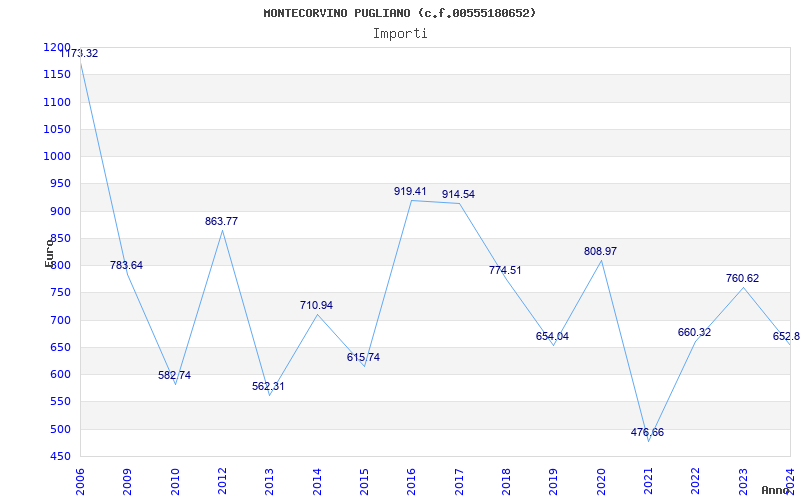800x500 pixels.
Task: Select the 450 y-axis value
Action: [x=60, y=456]
